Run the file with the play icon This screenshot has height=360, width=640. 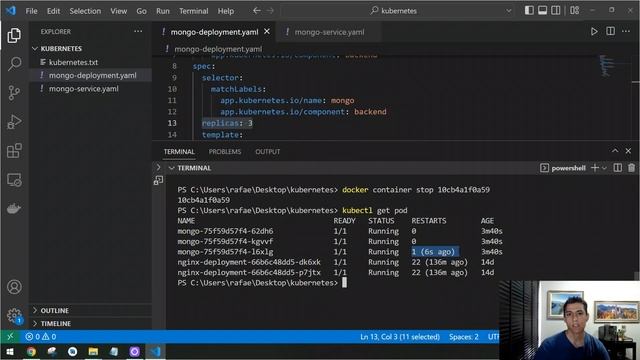click(594, 31)
